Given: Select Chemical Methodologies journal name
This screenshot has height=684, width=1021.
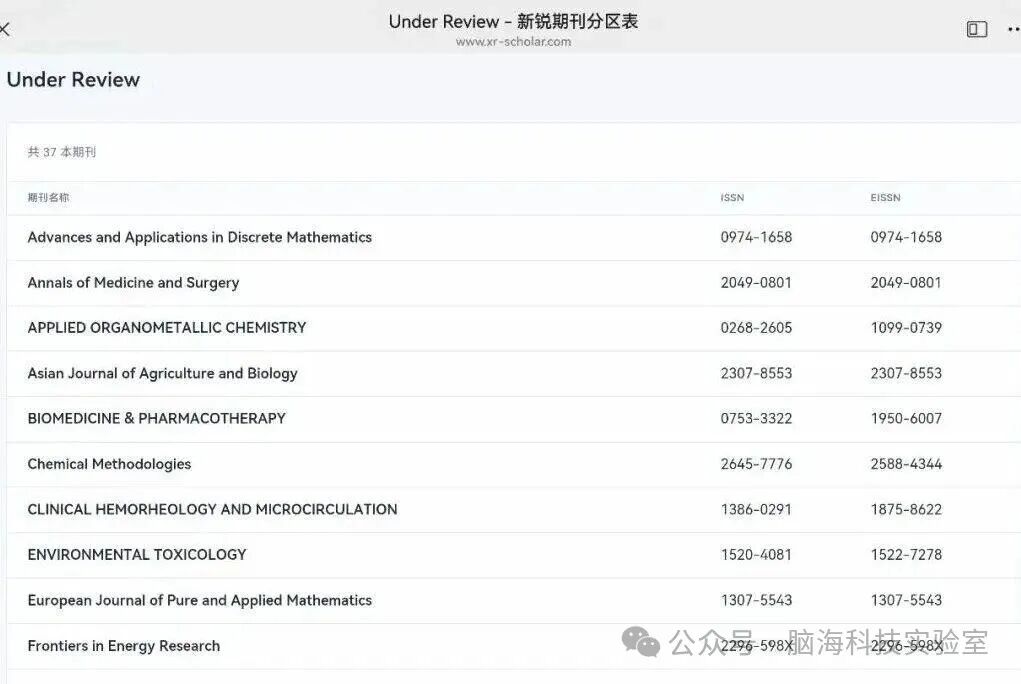Looking at the screenshot, I should click(x=109, y=464).
